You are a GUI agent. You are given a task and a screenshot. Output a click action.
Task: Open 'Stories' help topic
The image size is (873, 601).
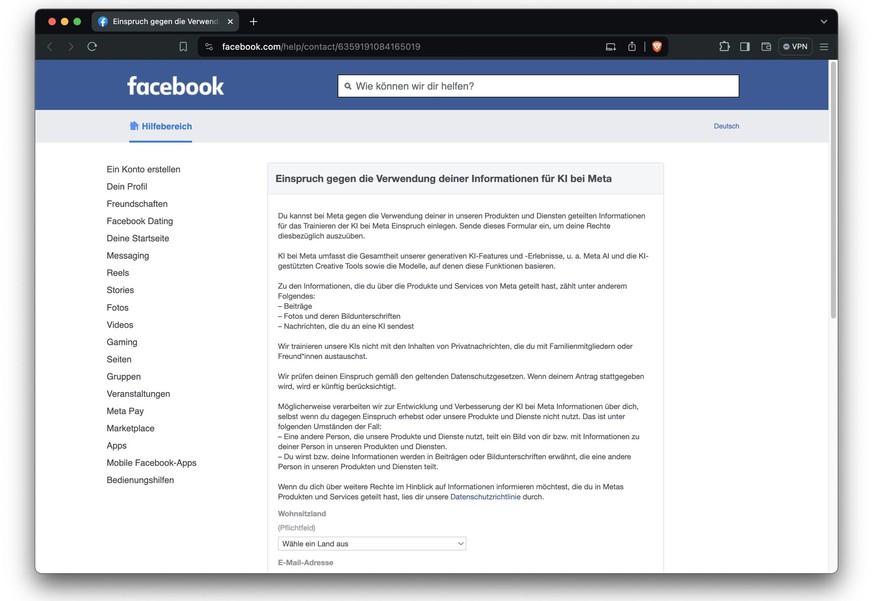point(120,290)
